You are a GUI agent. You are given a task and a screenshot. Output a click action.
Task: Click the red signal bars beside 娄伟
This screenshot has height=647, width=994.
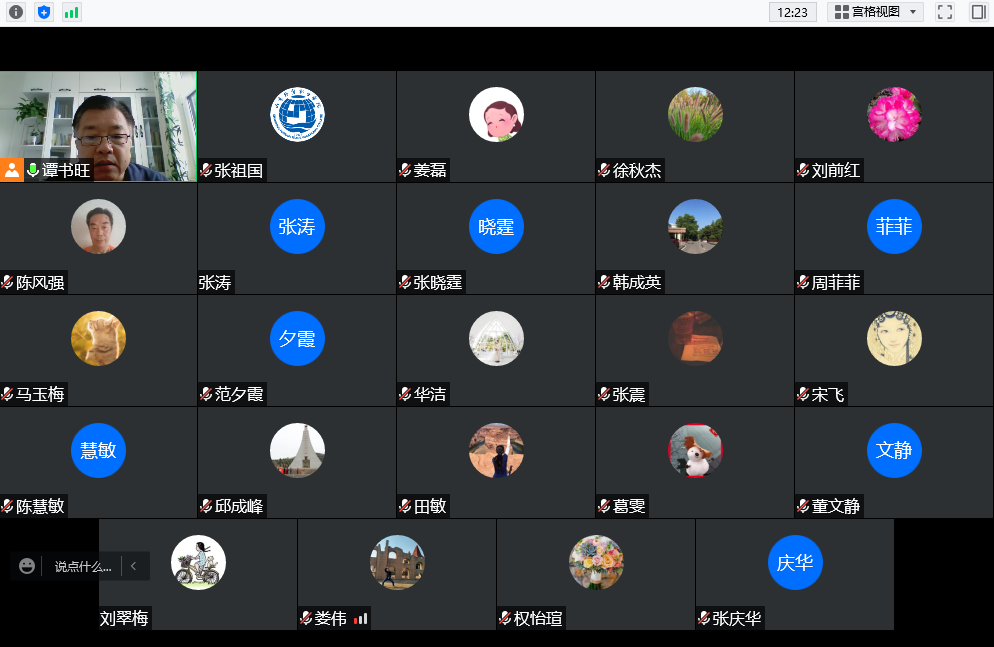coord(361,619)
